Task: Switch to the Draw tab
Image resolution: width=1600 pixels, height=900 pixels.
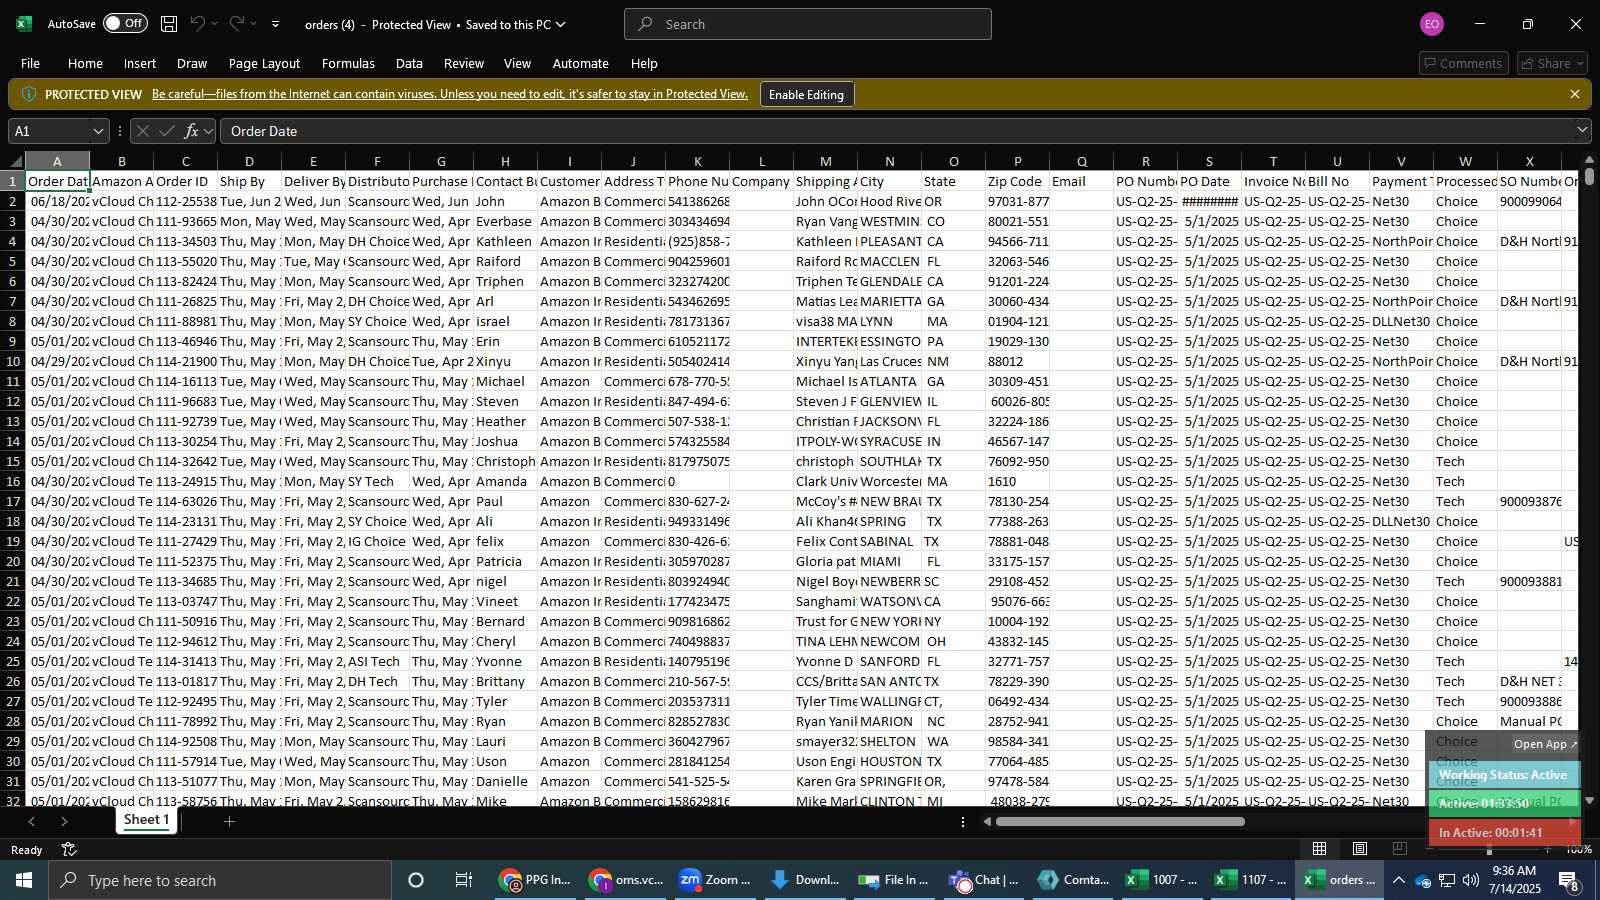Action: (x=192, y=63)
